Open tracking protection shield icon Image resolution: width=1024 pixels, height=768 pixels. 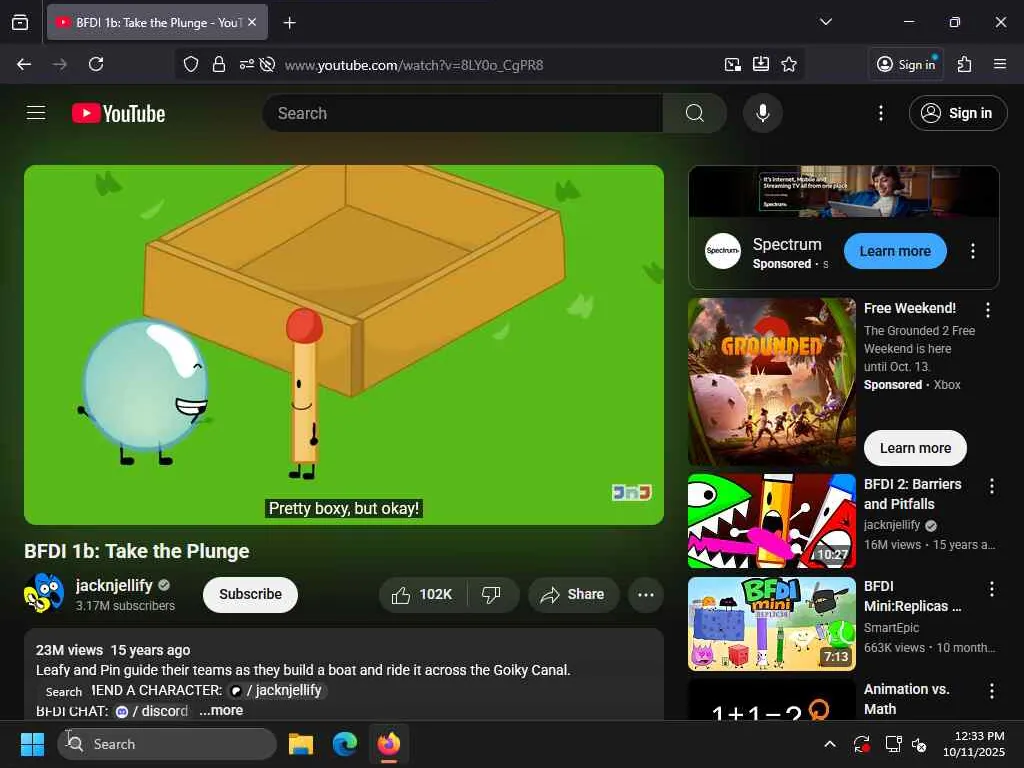pyautogui.click(x=191, y=64)
